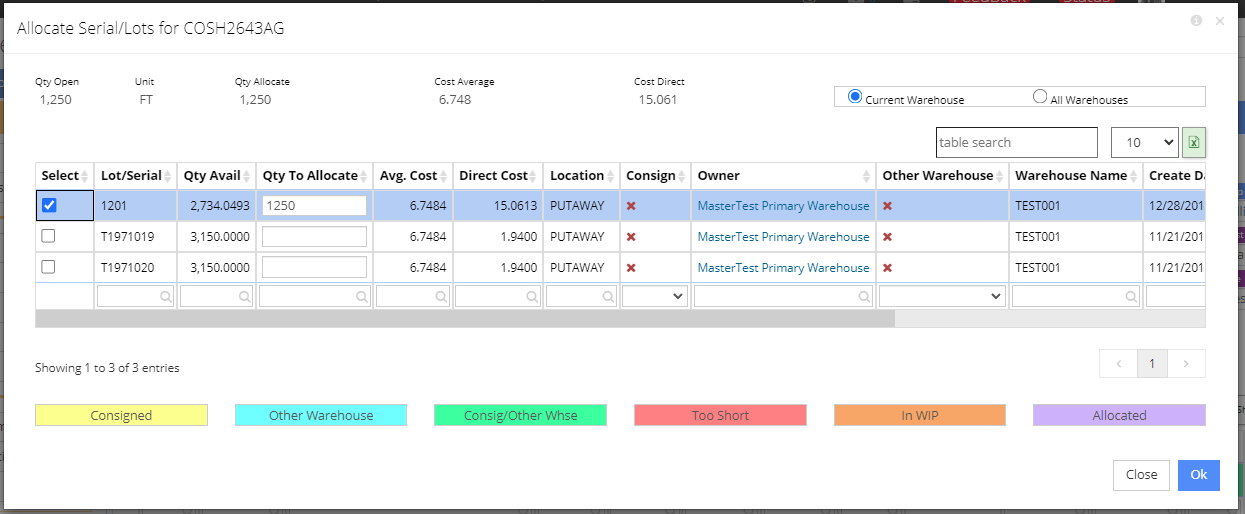Open page size dropdown showing 10
Viewport: 1245px width, 514px height.
(1144, 143)
